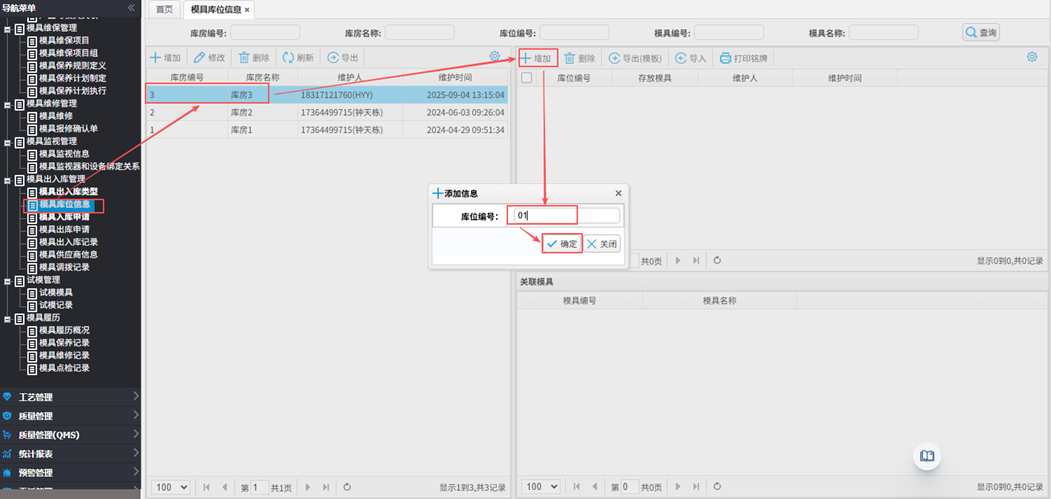Click the 确定 confirm button in dialog
Screen dimensions: 1051x499
pos(562,244)
